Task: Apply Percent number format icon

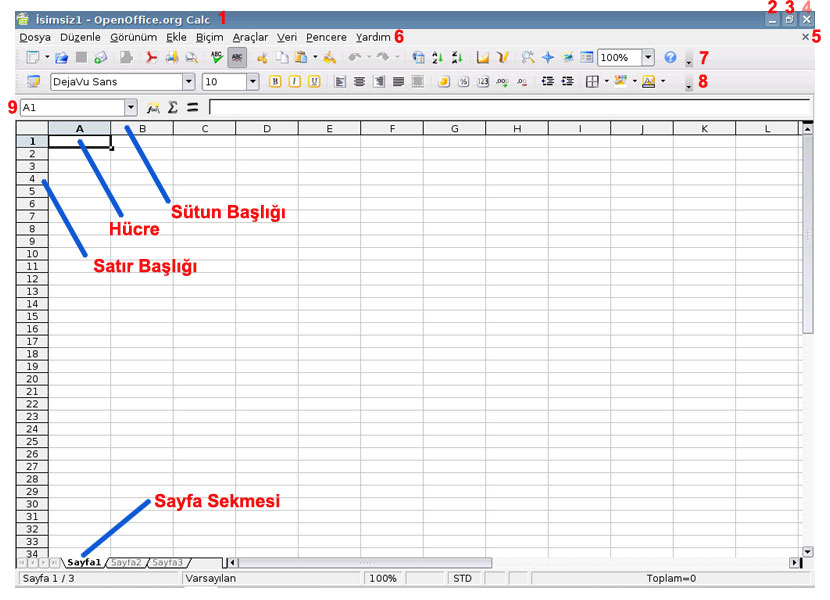Action: click(463, 82)
